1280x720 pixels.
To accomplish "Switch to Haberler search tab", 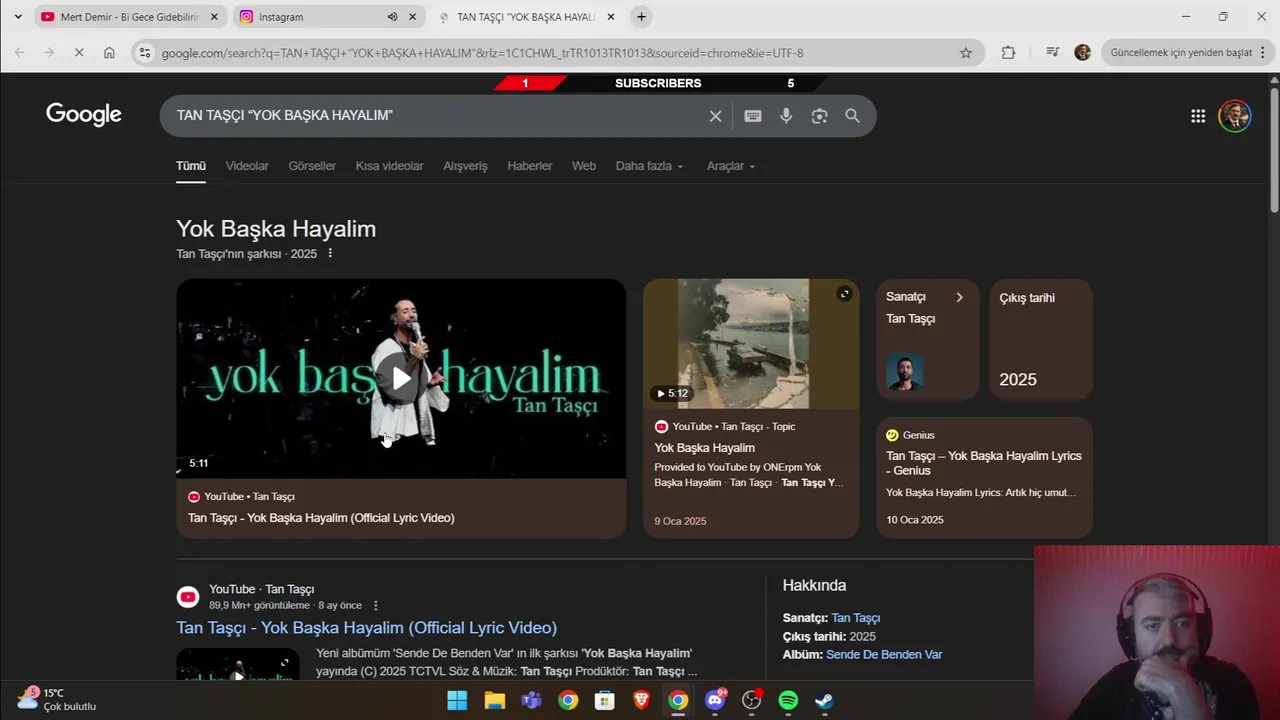I will point(529,166).
